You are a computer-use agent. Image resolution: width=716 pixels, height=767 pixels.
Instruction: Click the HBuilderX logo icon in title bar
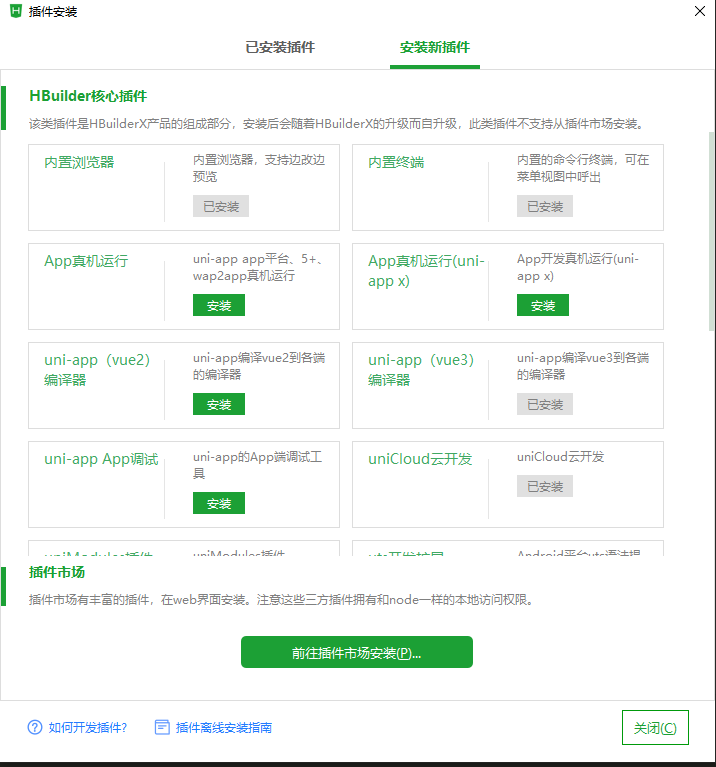[x=16, y=11]
